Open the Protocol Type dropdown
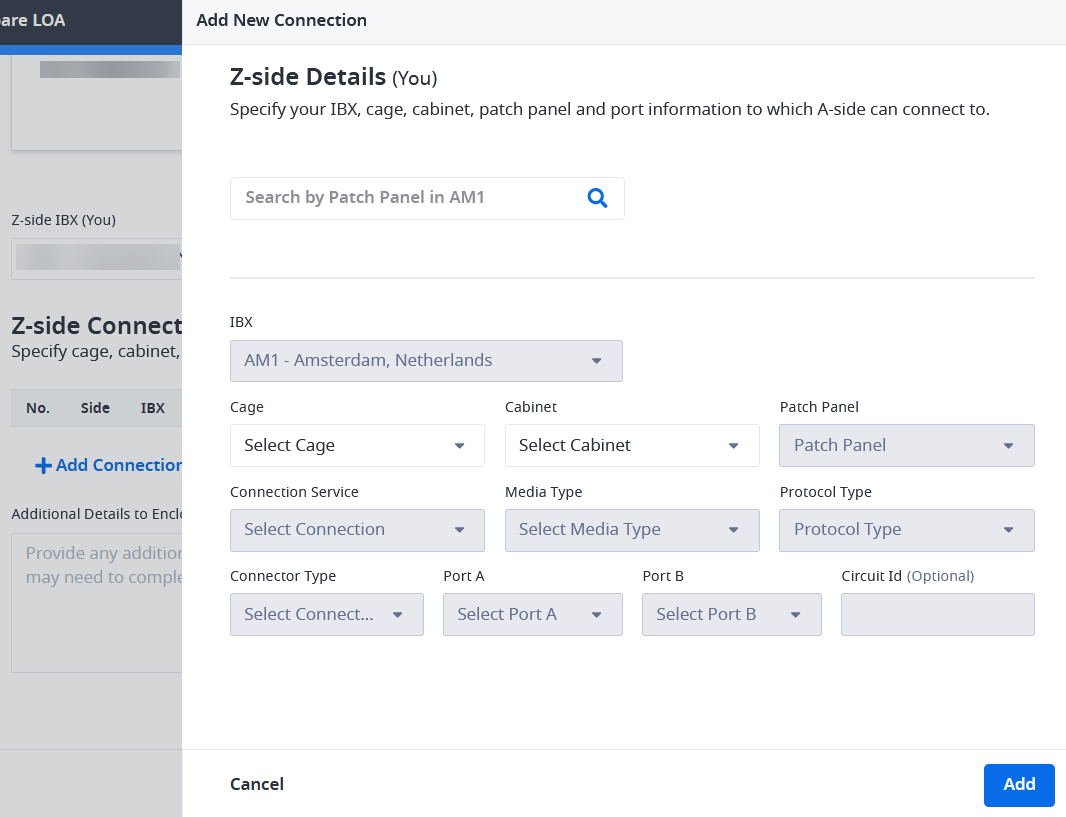 pyautogui.click(x=906, y=530)
